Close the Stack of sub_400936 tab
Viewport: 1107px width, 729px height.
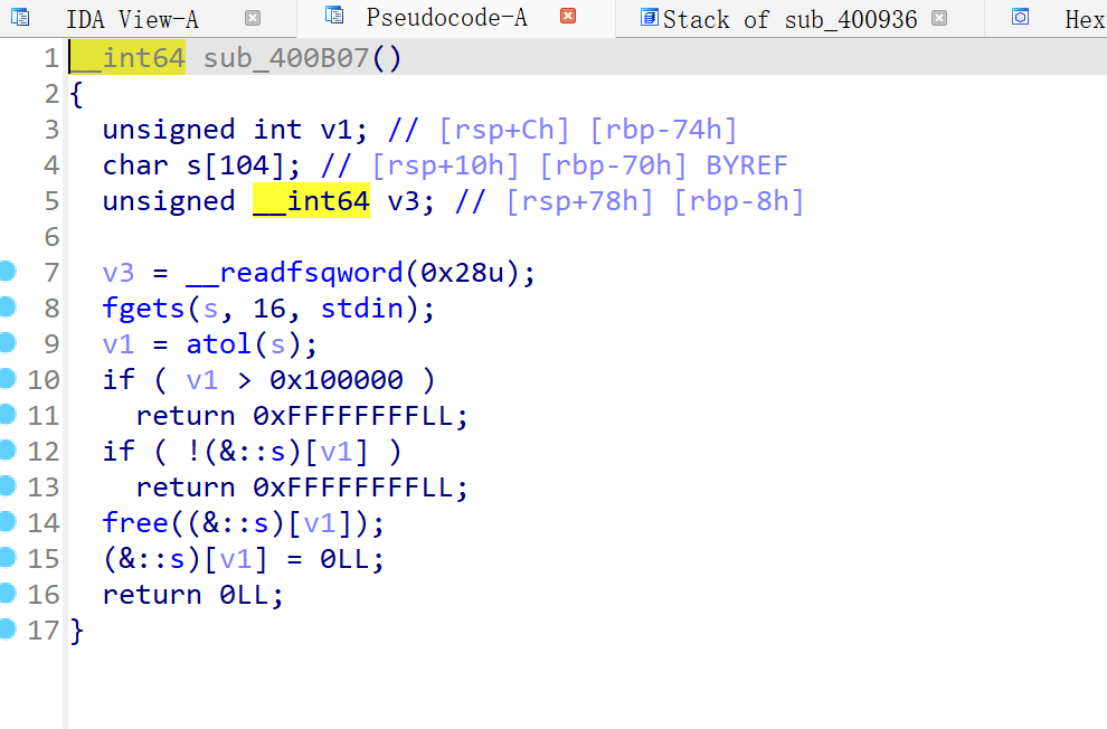click(x=939, y=18)
